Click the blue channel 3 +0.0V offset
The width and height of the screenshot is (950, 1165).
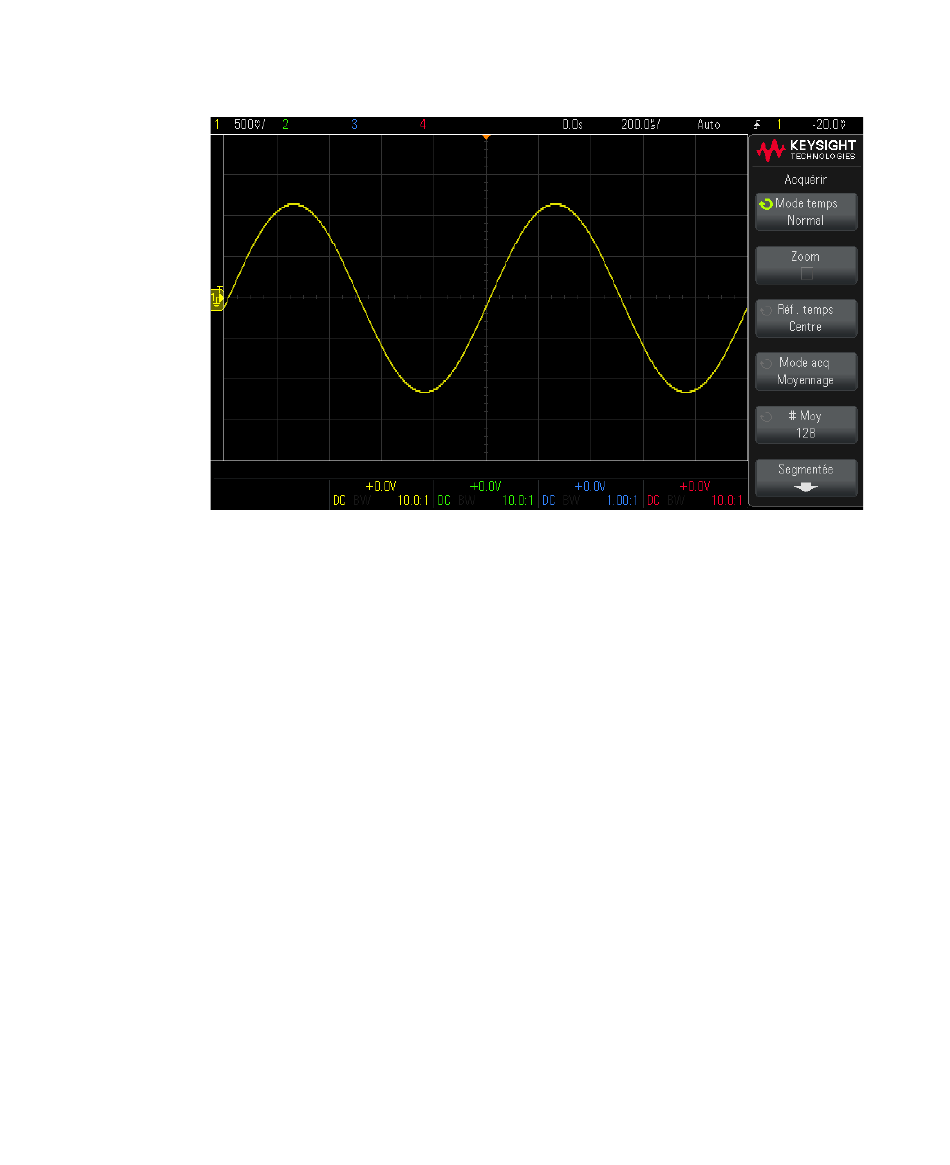click(x=591, y=487)
